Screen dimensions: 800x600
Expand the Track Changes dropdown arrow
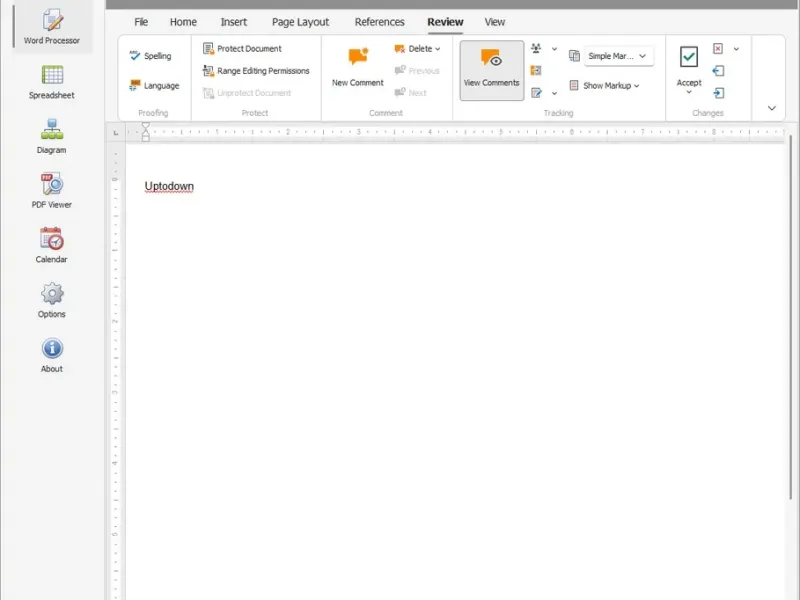pos(554,93)
